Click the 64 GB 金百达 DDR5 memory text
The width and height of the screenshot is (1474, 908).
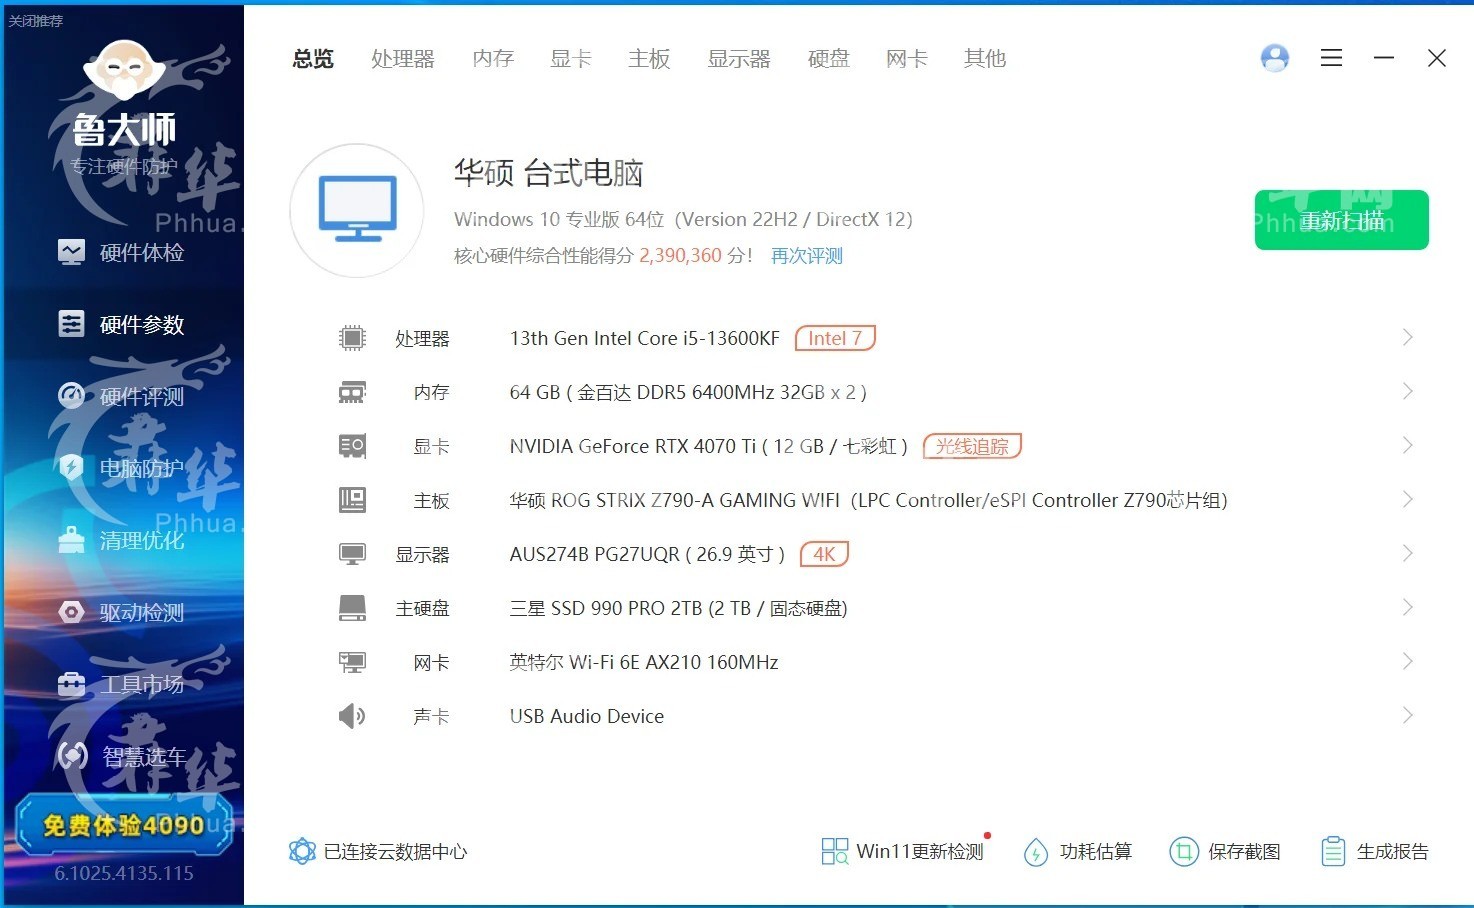(688, 392)
